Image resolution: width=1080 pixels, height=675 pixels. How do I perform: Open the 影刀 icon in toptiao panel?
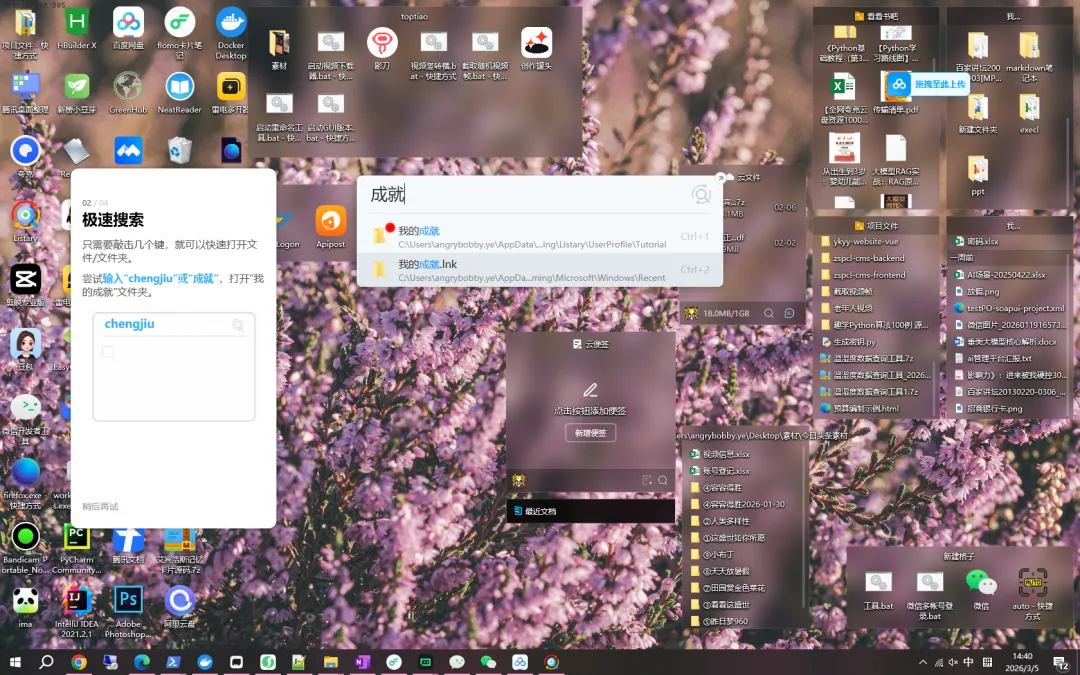382,50
